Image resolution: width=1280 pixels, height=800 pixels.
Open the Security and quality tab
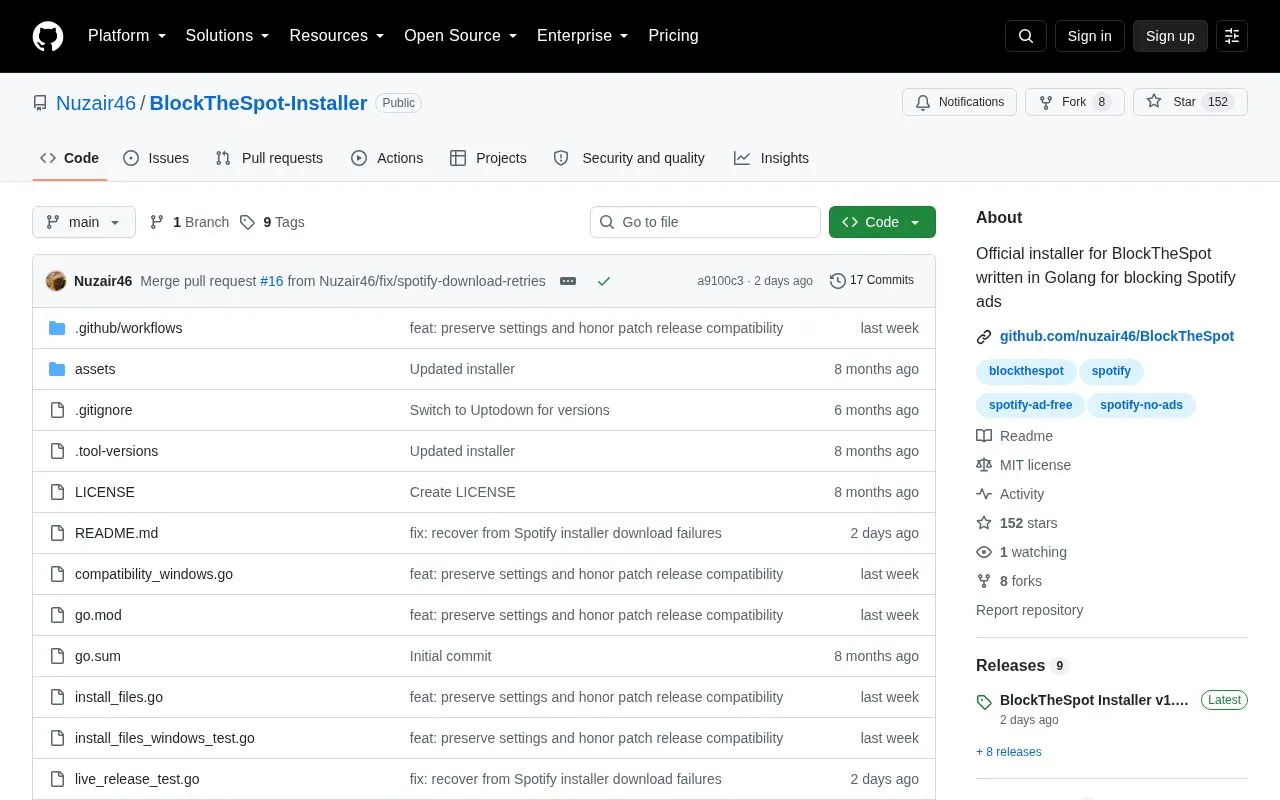(x=629, y=158)
